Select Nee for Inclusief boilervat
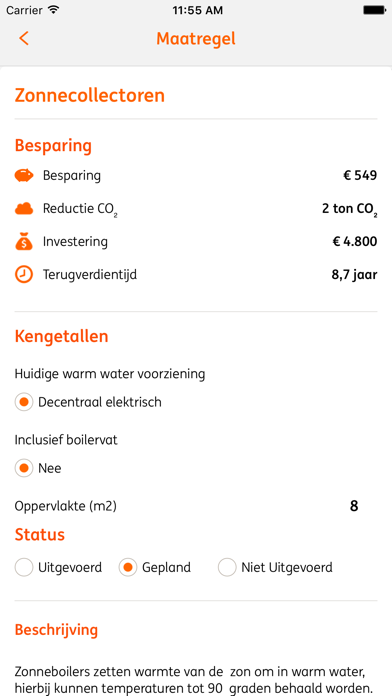 (24, 468)
